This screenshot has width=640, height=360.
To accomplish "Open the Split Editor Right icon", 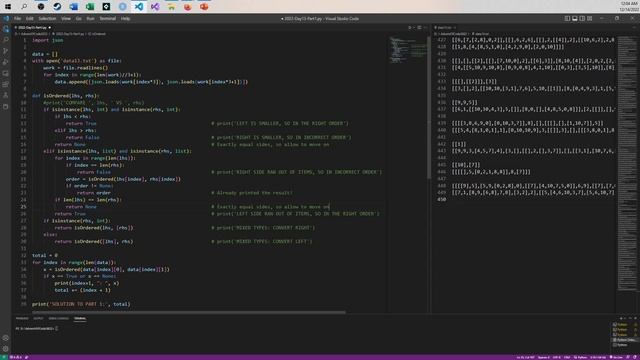I will pos(419,28).
